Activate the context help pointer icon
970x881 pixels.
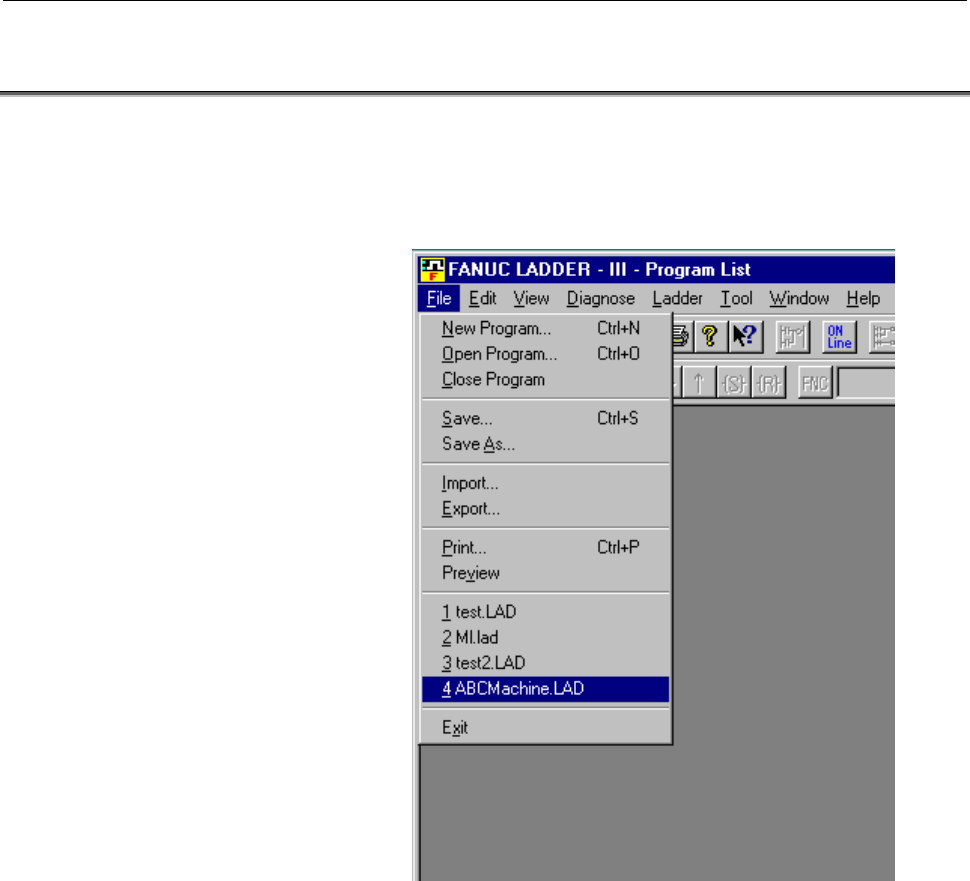coord(745,337)
